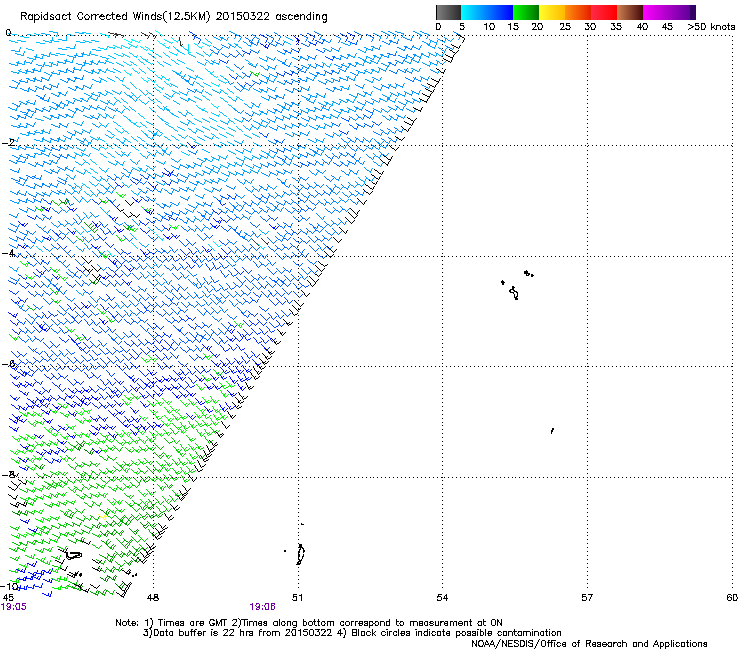Click latitude label '-4' on left axis
This screenshot has height=650, width=740.
[8, 253]
